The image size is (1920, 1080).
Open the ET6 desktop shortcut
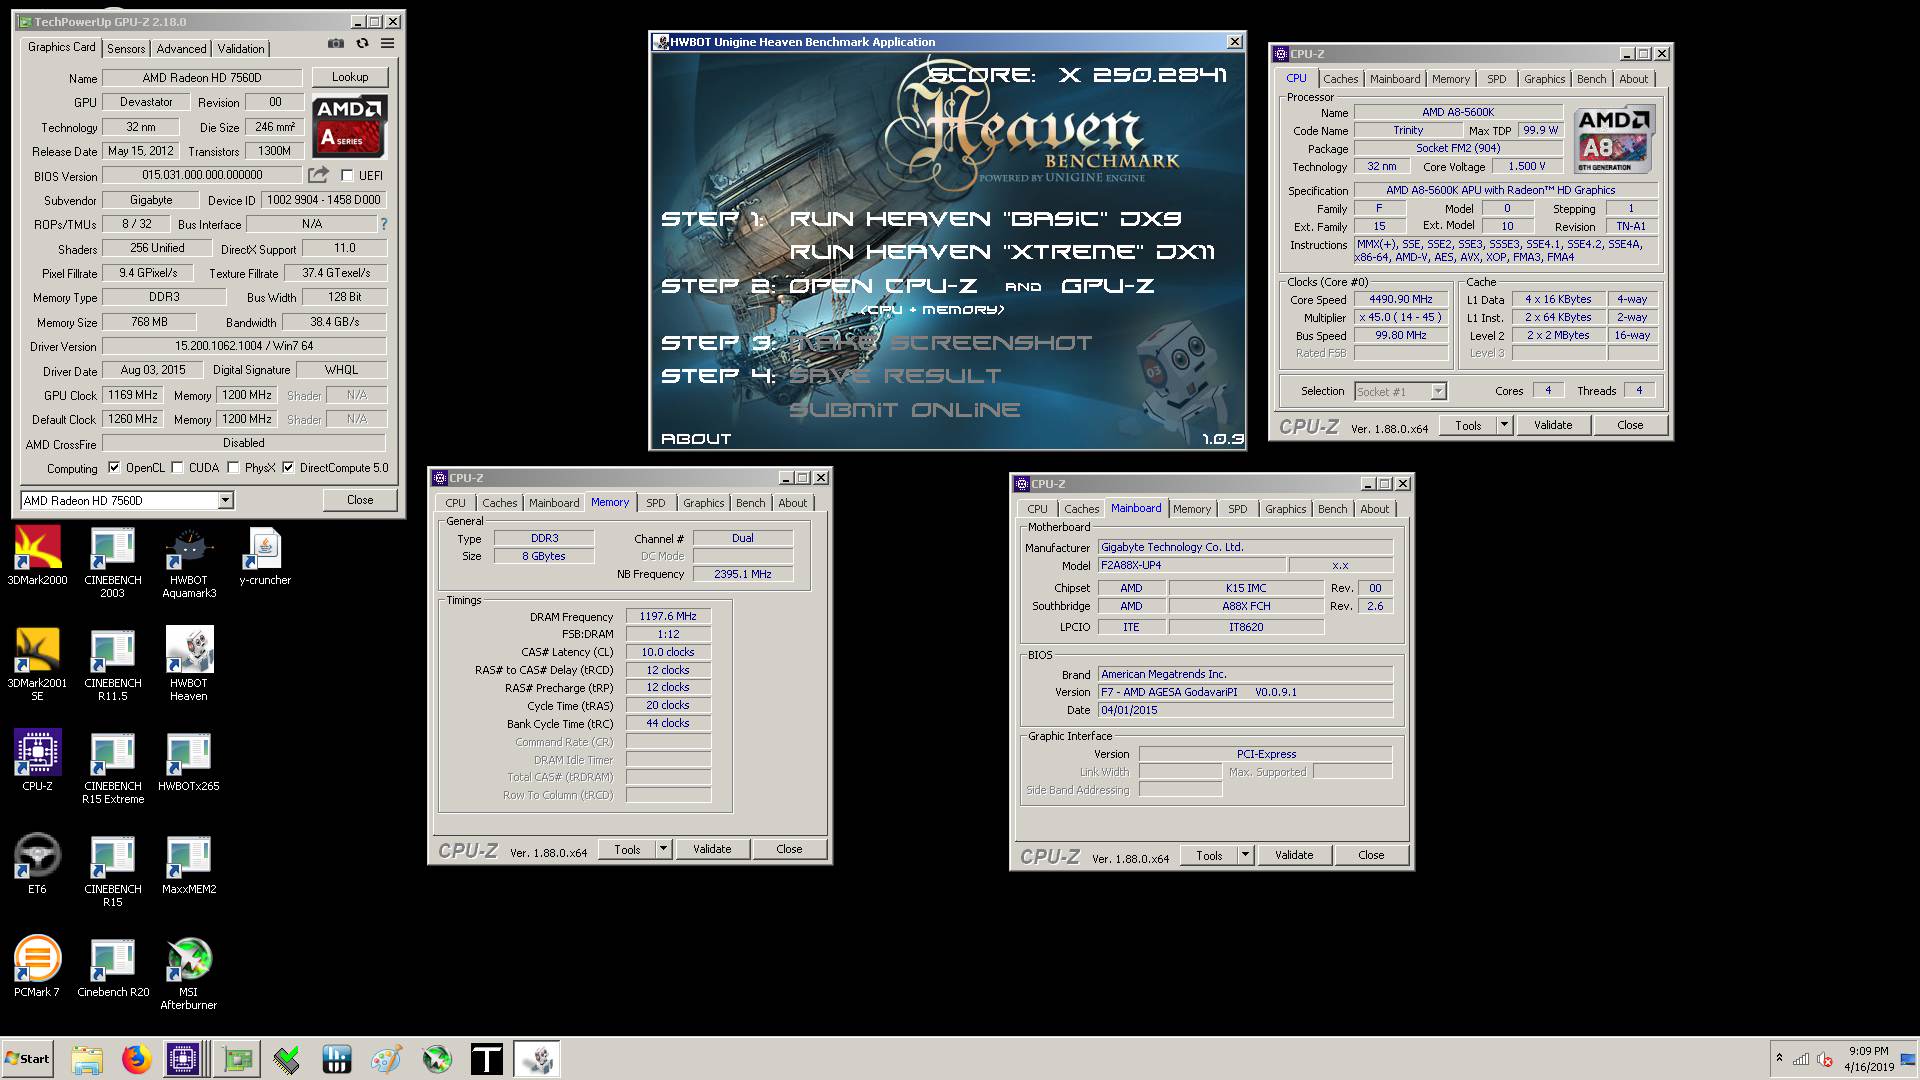[37, 864]
